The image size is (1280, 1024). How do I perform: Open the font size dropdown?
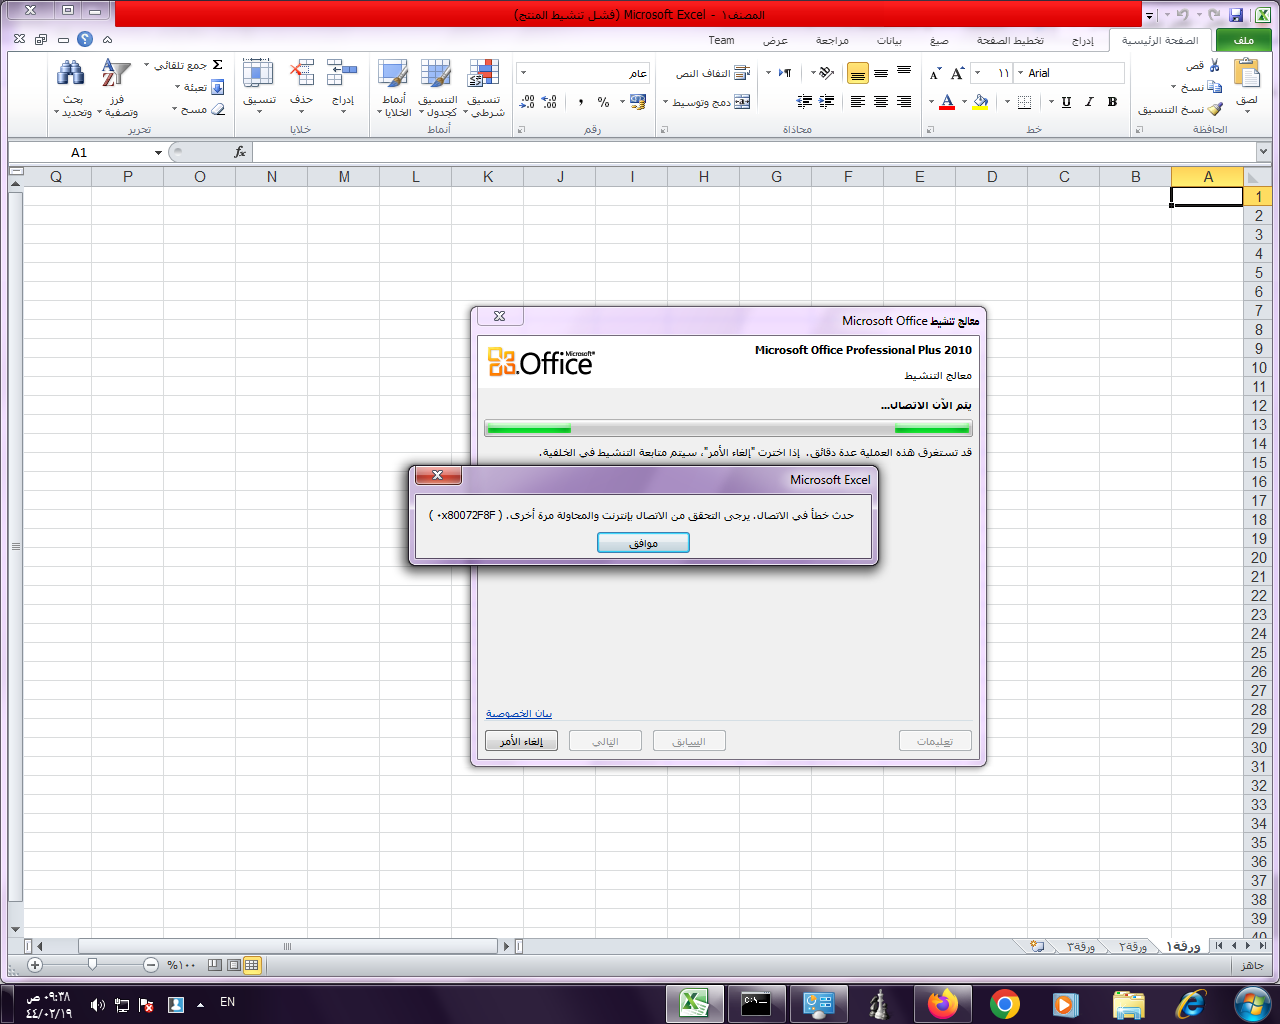(x=977, y=73)
